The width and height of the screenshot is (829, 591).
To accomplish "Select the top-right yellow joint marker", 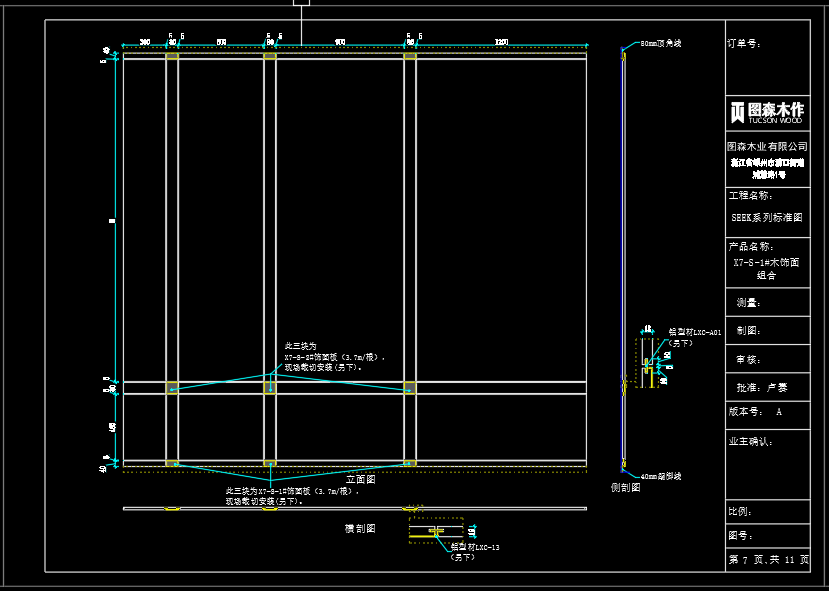I will click(410, 56).
